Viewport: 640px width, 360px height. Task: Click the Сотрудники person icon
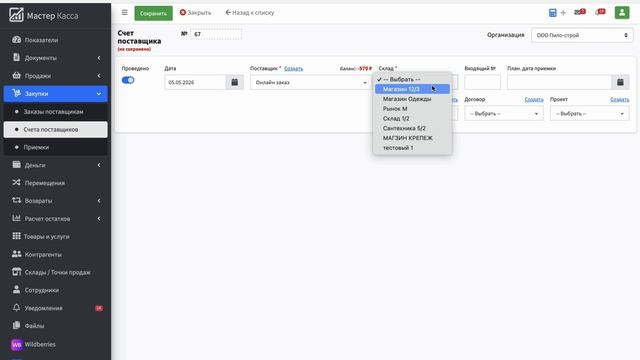point(16,290)
